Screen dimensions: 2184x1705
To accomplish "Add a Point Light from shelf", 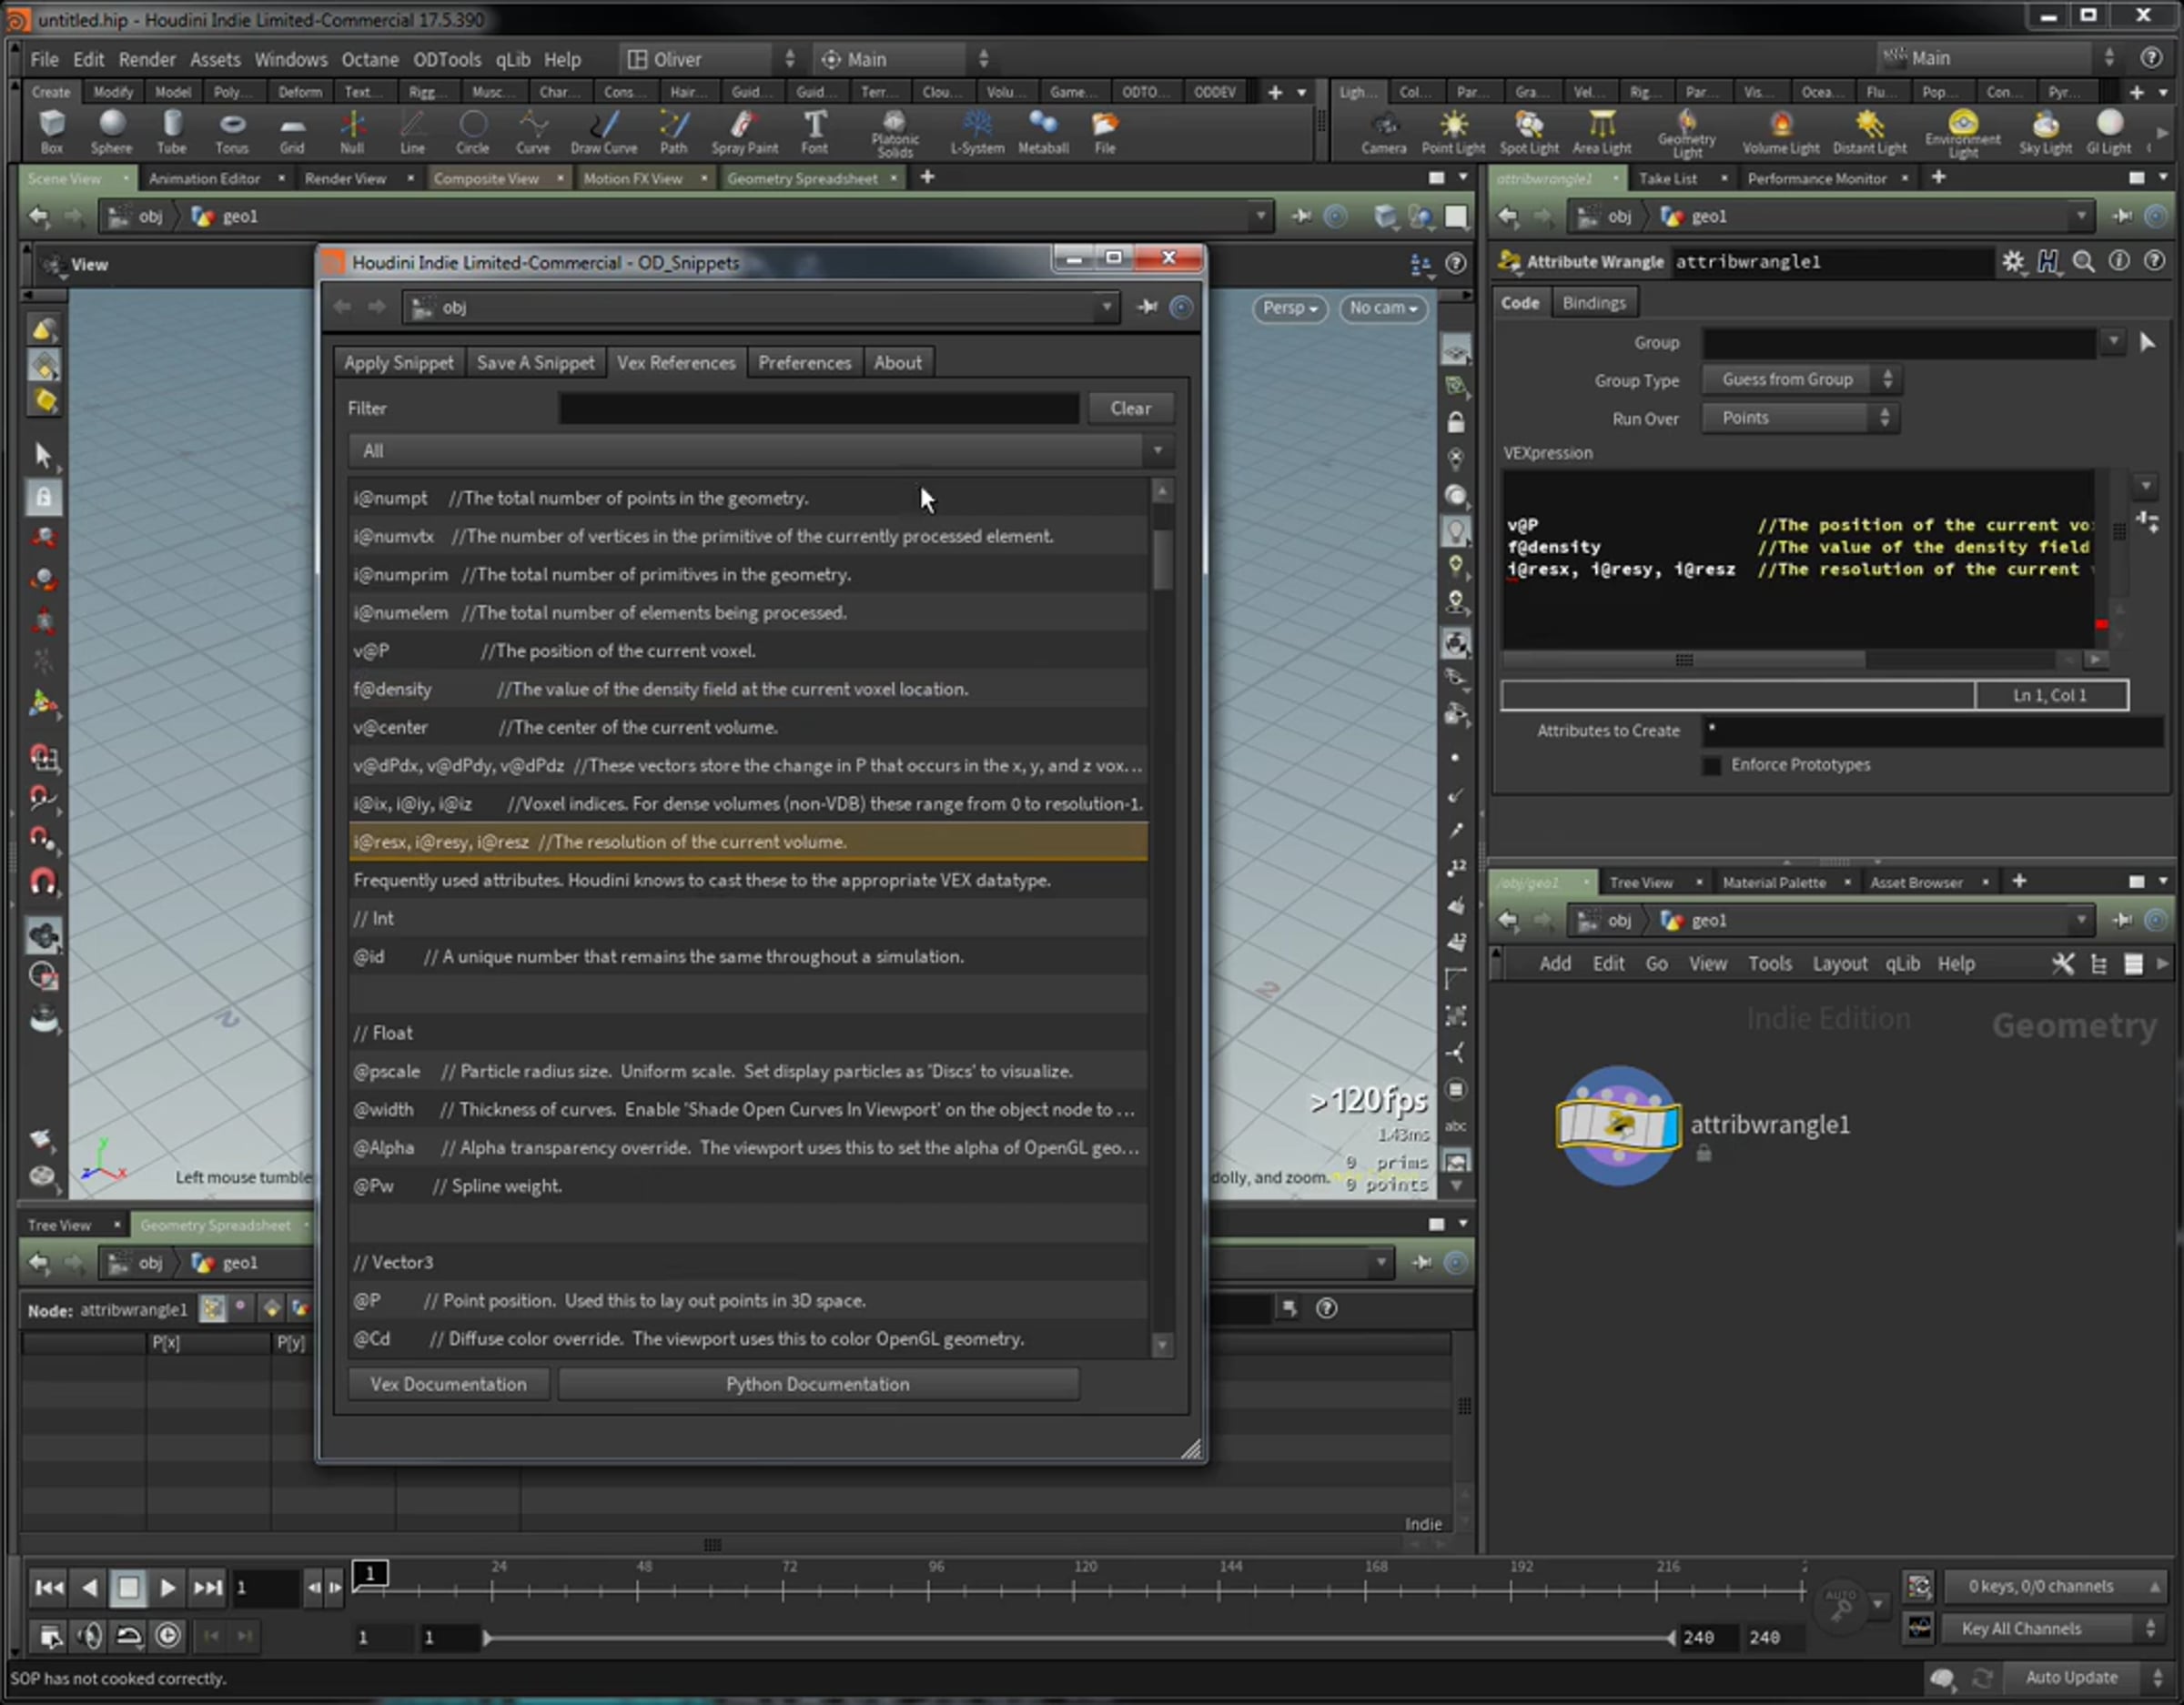I will (1452, 131).
